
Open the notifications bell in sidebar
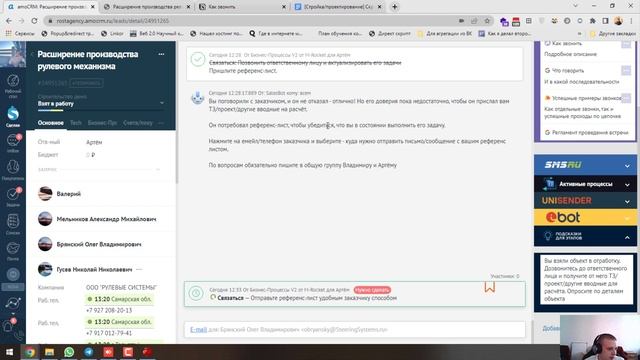9,326
